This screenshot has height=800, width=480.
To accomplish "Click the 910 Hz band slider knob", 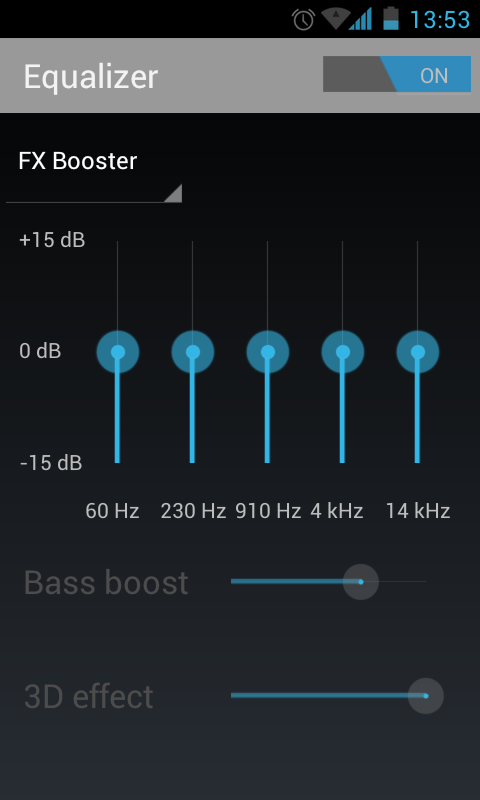I will point(268,352).
